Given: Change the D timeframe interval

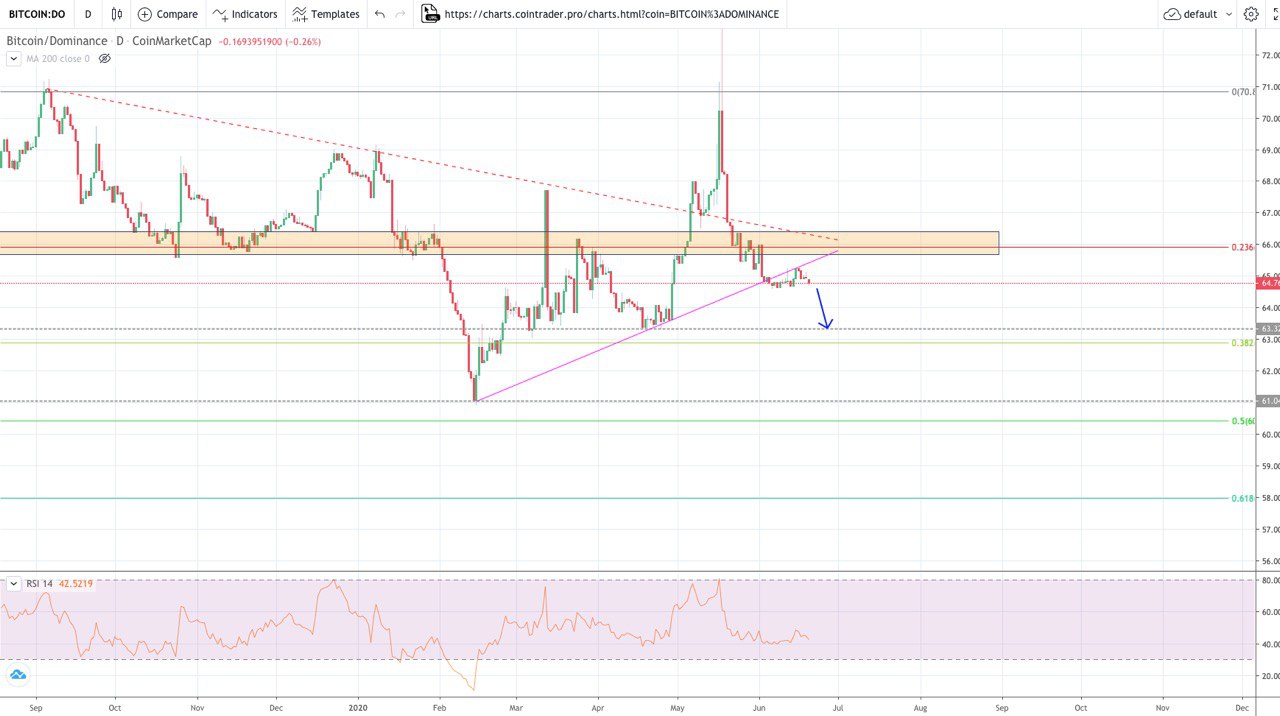Looking at the screenshot, I should pyautogui.click(x=88, y=14).
